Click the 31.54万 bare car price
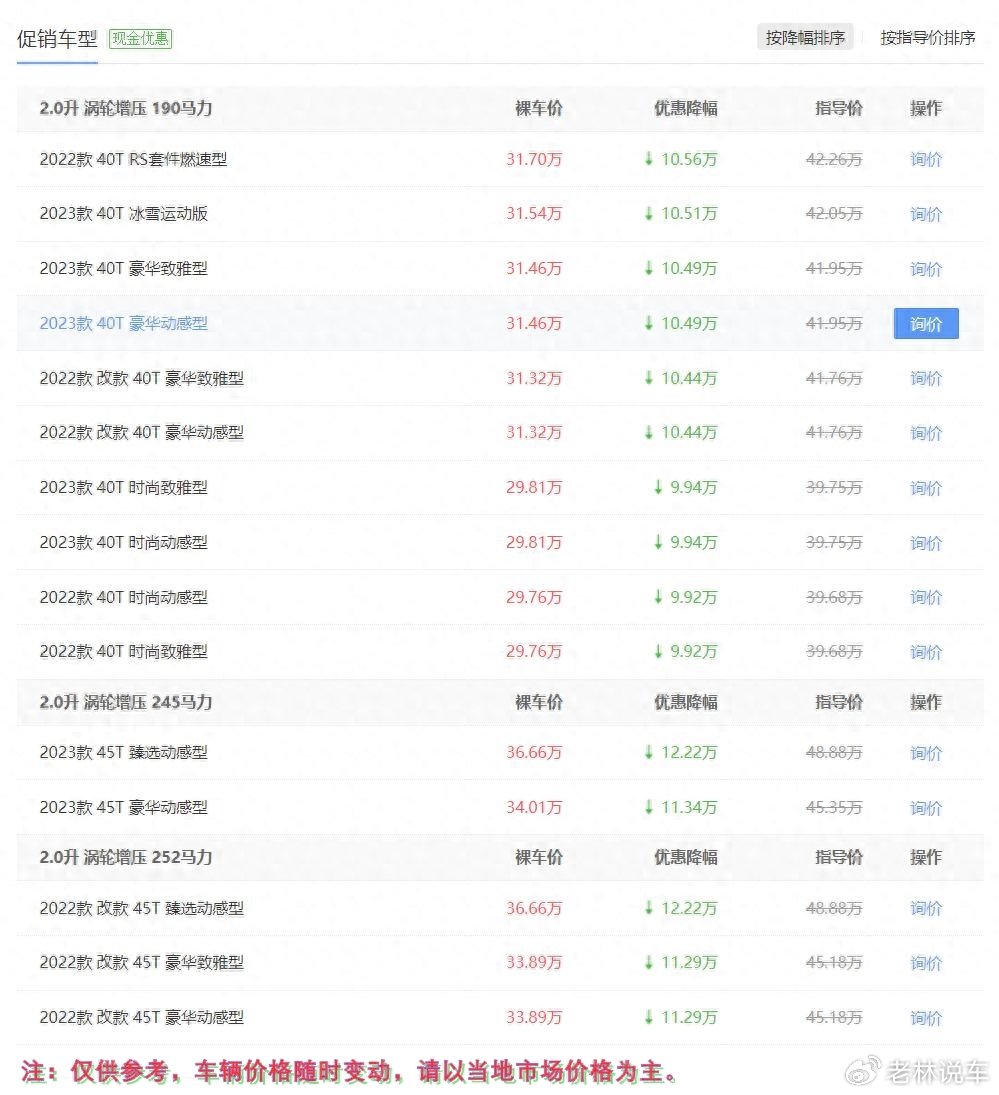This screenshot has width=999, height=1095. (534, 214)
